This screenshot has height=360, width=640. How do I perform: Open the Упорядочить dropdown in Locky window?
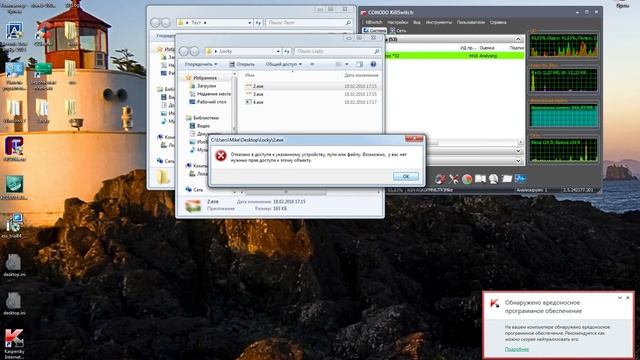(201, 64)
